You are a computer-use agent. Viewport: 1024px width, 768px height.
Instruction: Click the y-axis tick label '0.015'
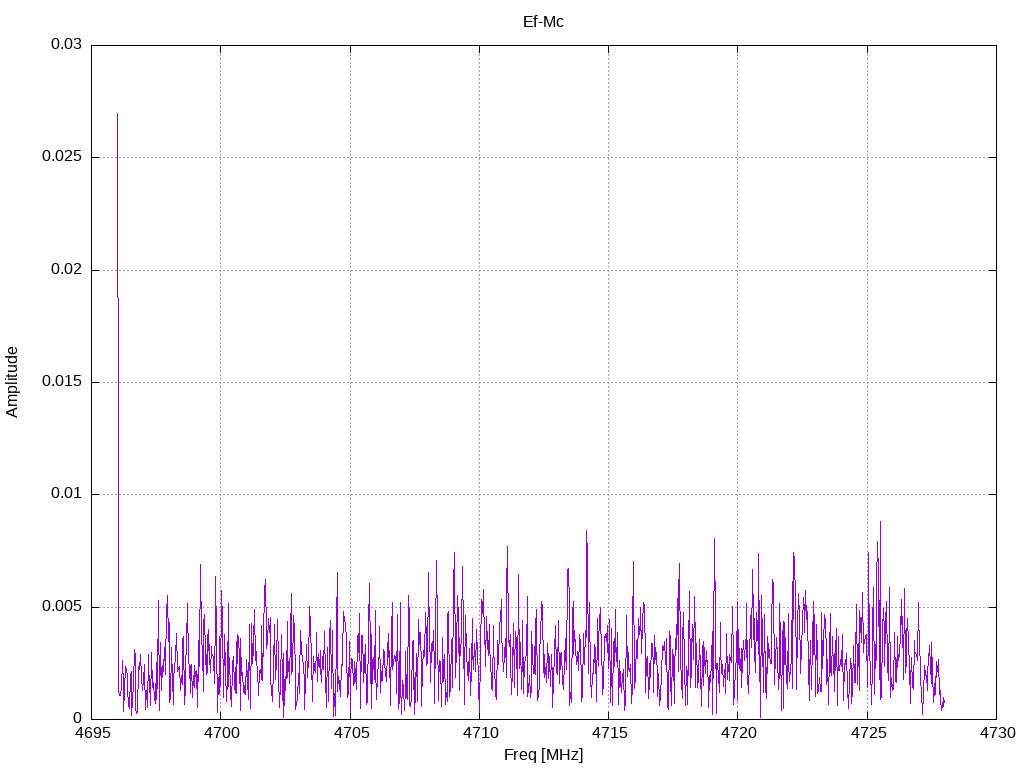tap(62, 381)
